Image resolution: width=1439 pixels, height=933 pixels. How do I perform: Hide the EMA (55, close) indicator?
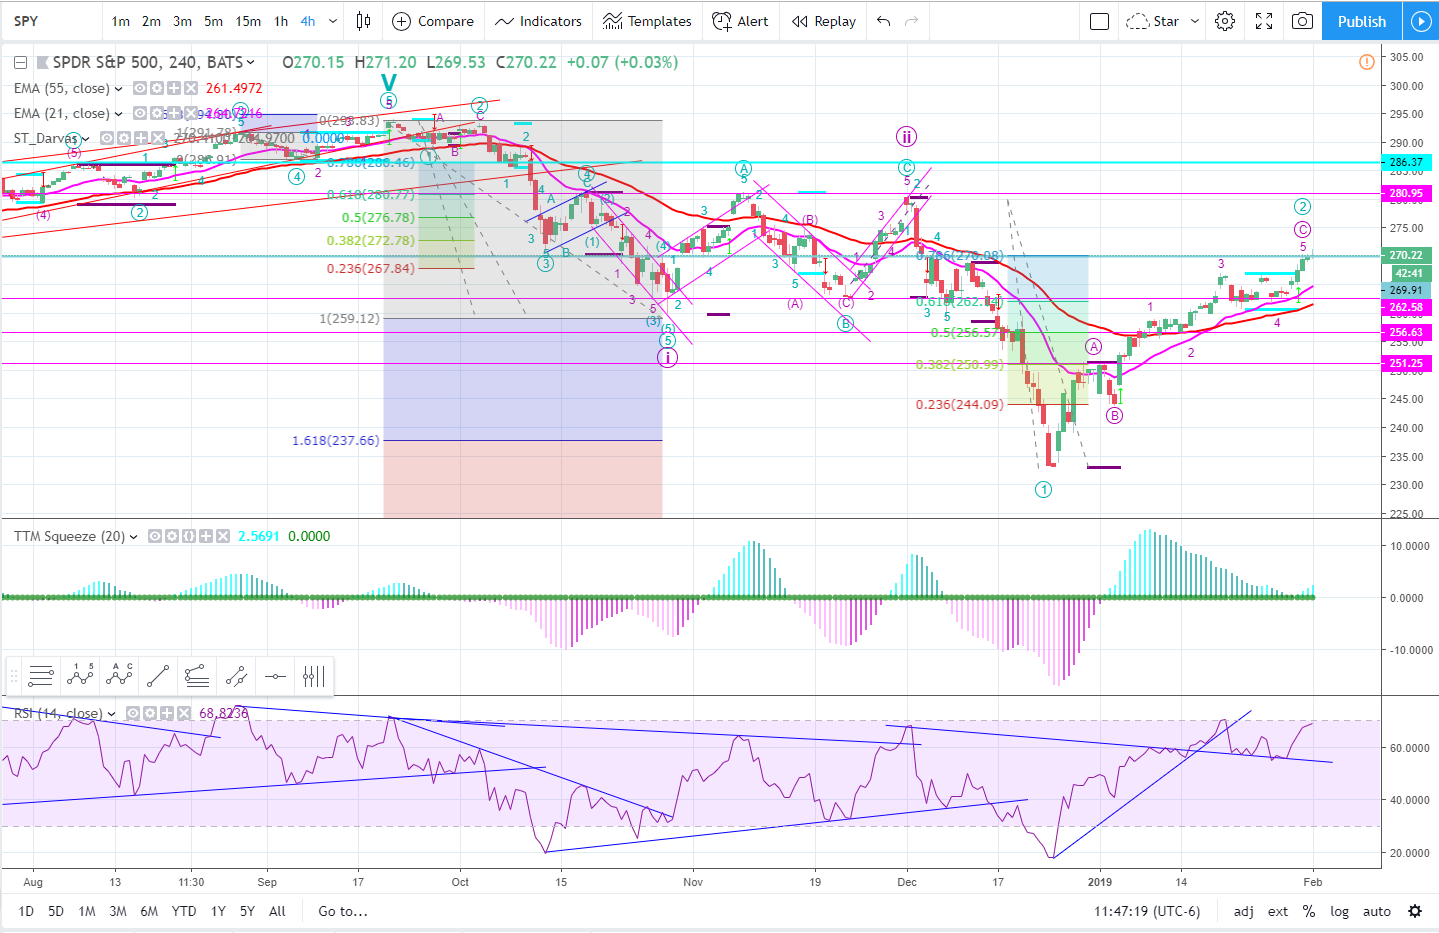[140, 88]
